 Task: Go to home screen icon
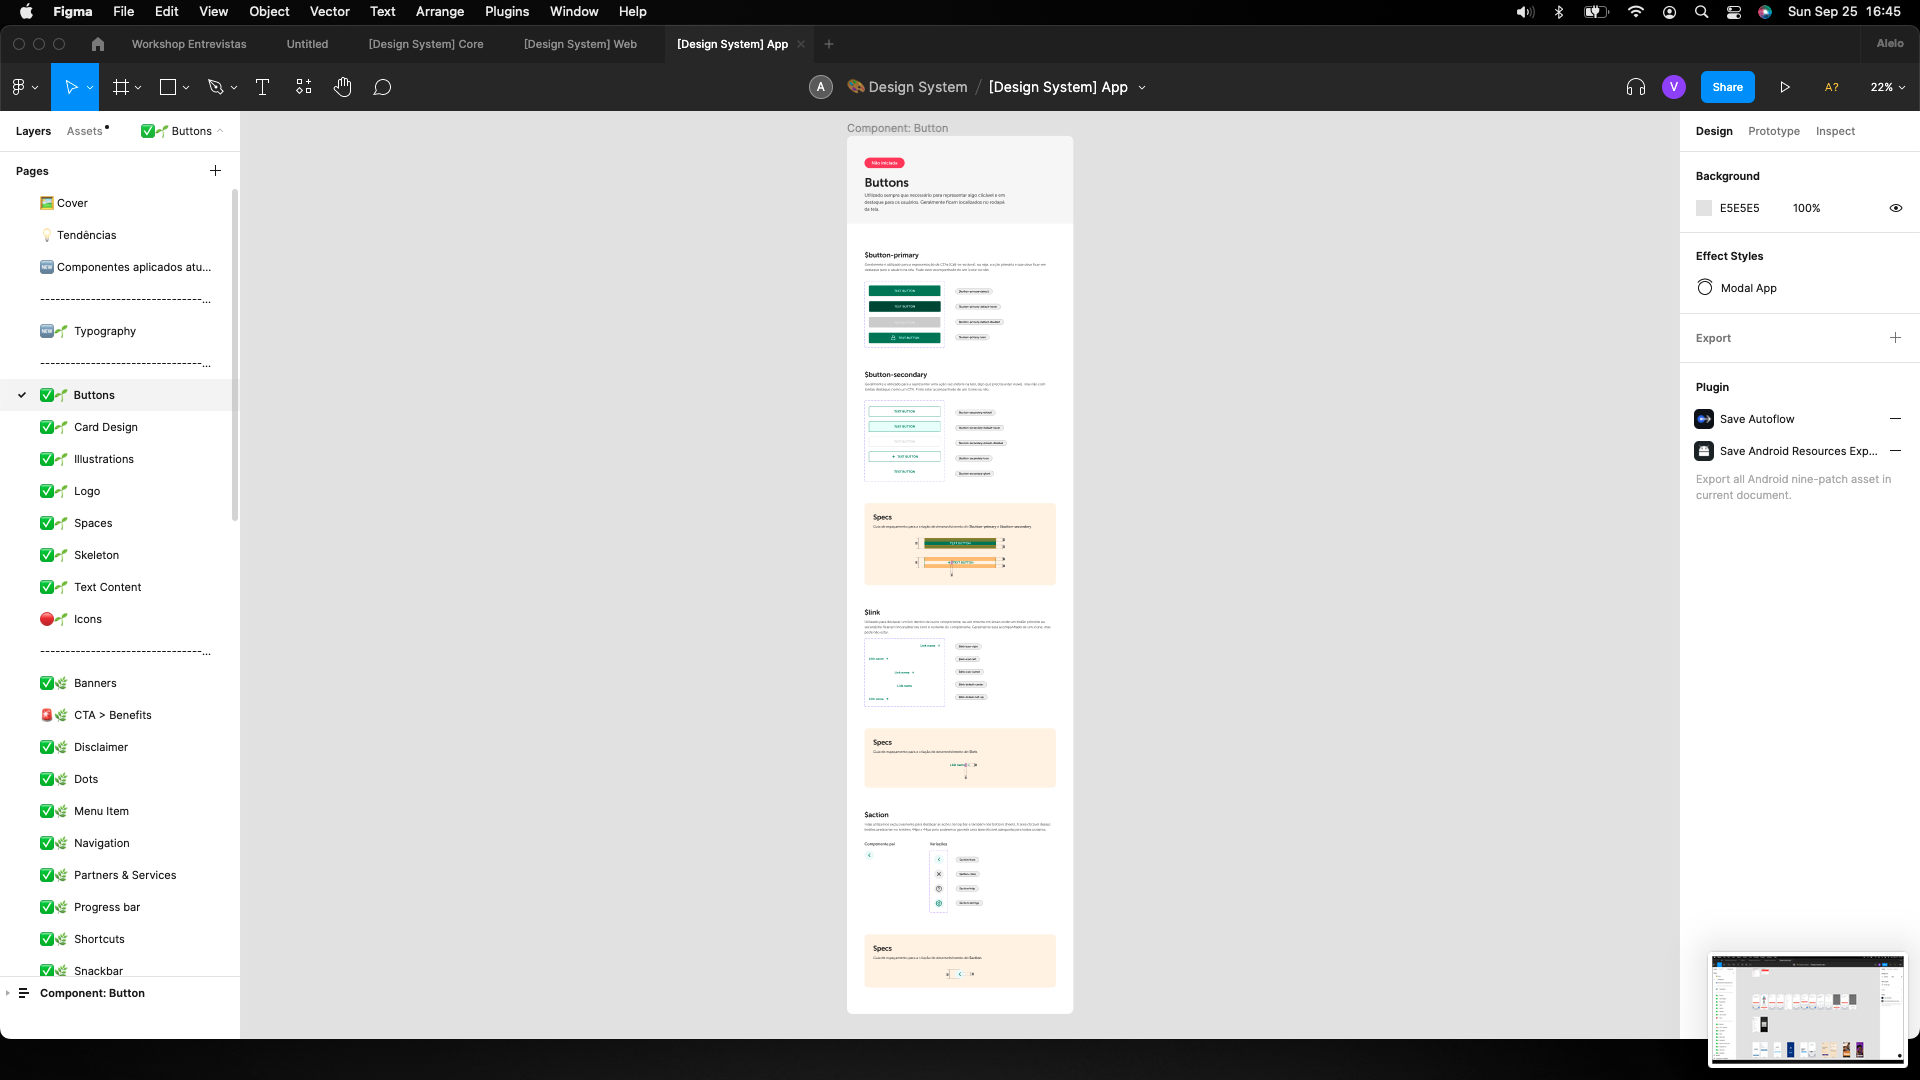click(x=97, y=44)
